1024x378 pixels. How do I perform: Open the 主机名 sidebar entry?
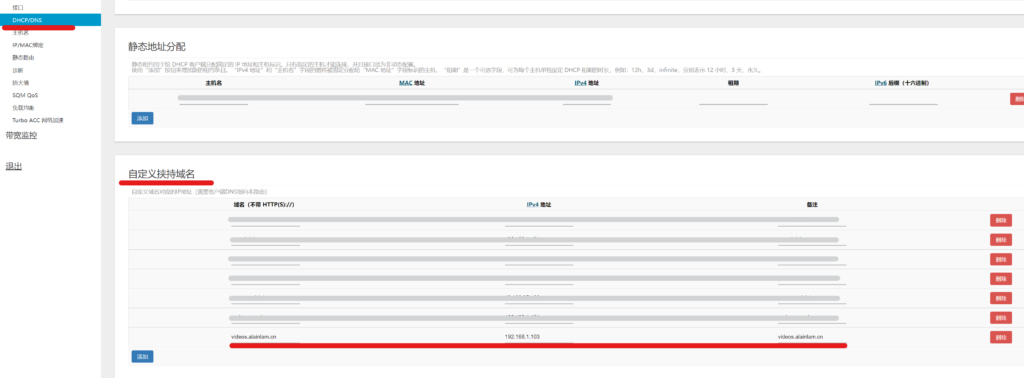coord(21,33)
